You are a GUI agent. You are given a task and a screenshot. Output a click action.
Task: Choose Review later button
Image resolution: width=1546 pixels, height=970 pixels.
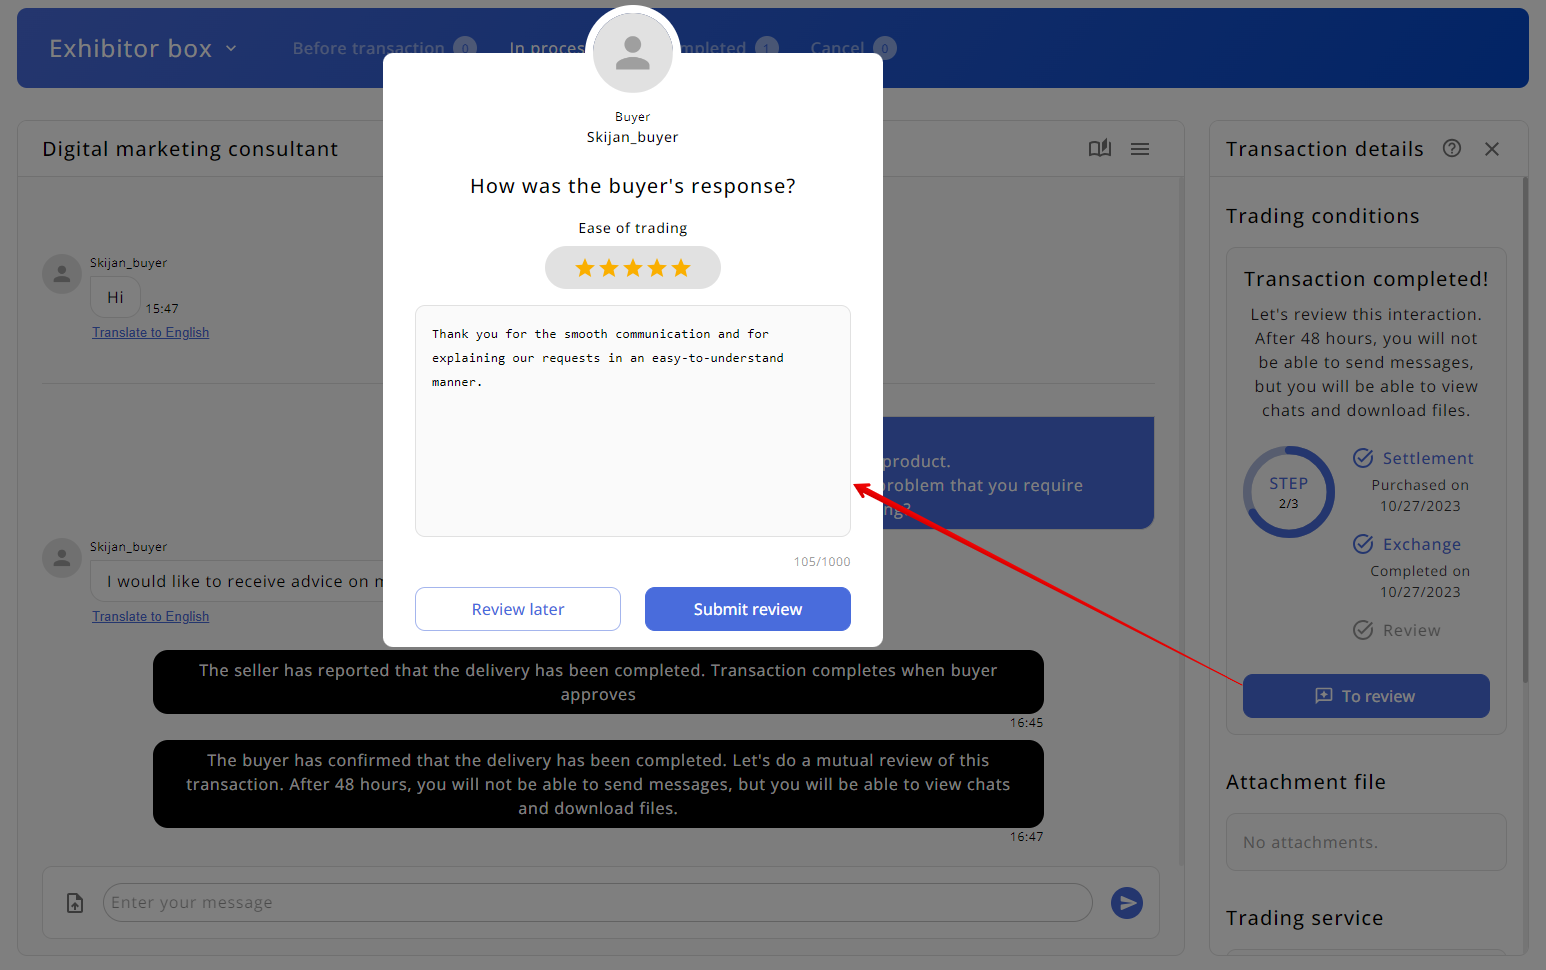518,609
